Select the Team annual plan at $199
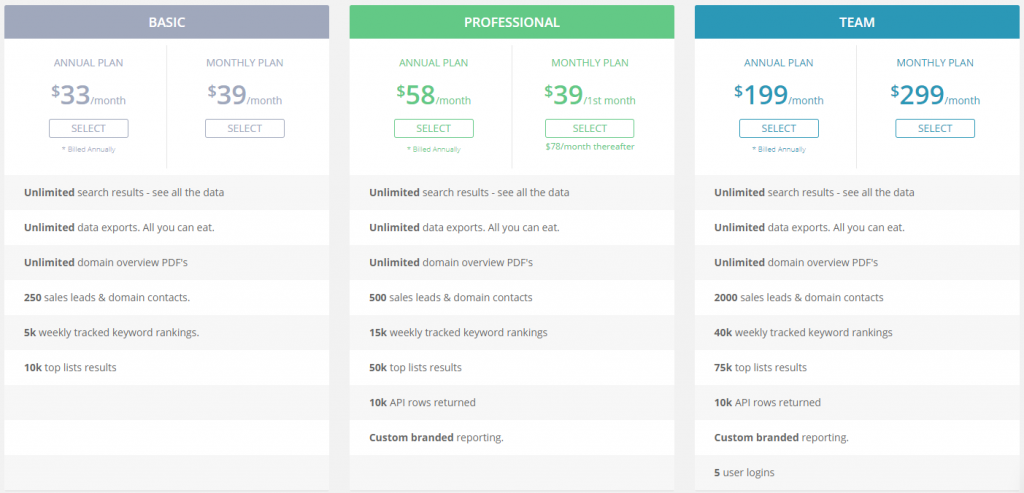 tap(779, 128)
